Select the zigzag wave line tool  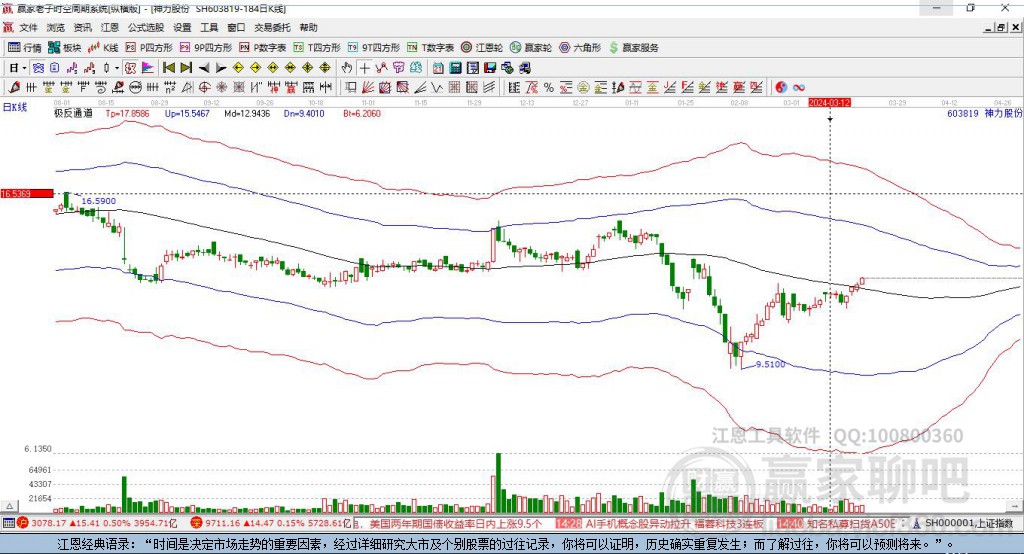pyautogui.click(x=437, y=88)
